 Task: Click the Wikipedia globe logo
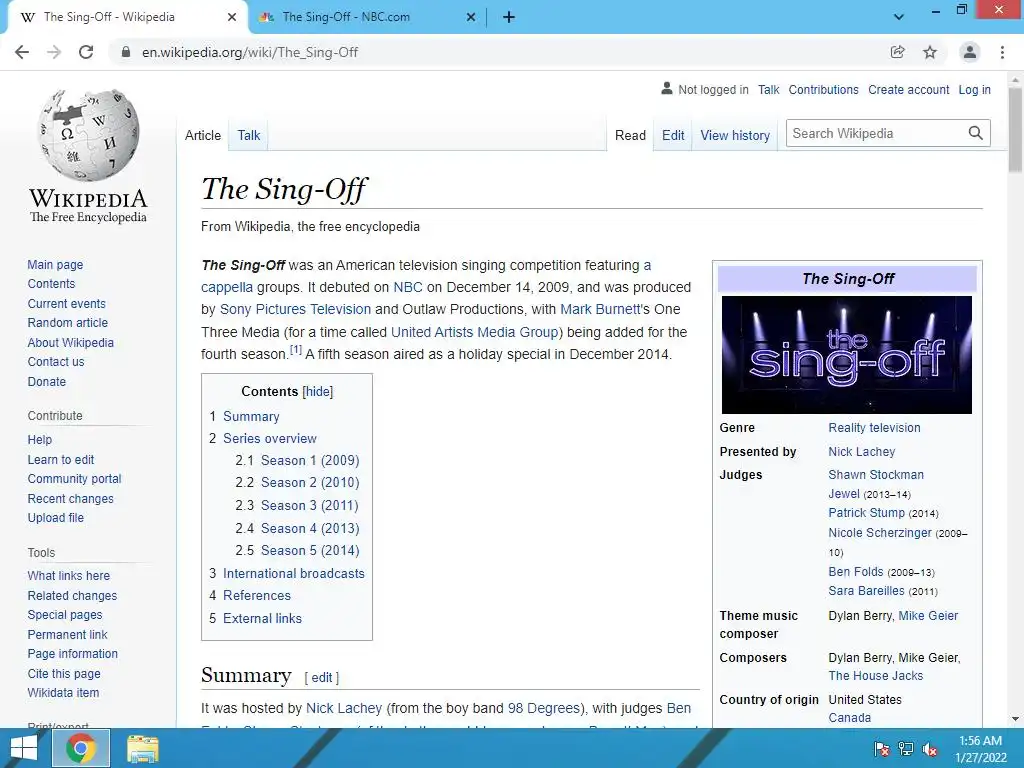[x=88, y=135]
